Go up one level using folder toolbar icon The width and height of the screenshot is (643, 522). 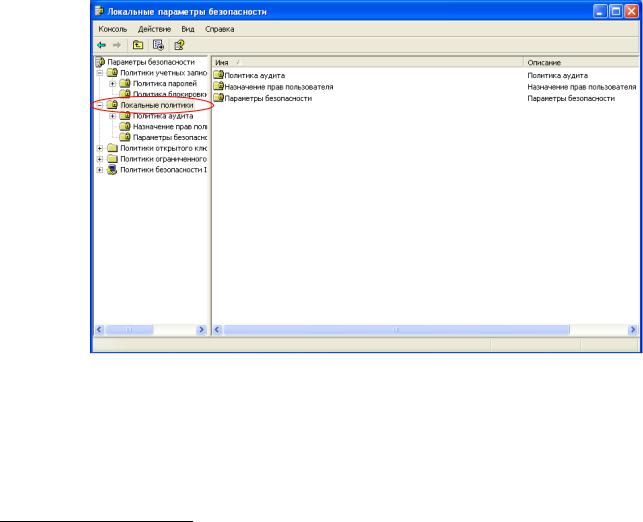[x=138, y=45]
